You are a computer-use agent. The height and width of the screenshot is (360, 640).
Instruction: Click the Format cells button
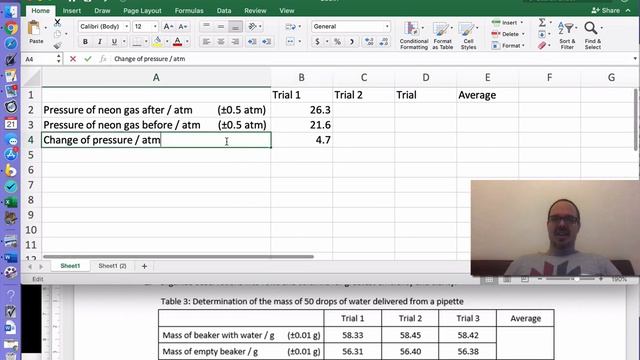point(508,46)
